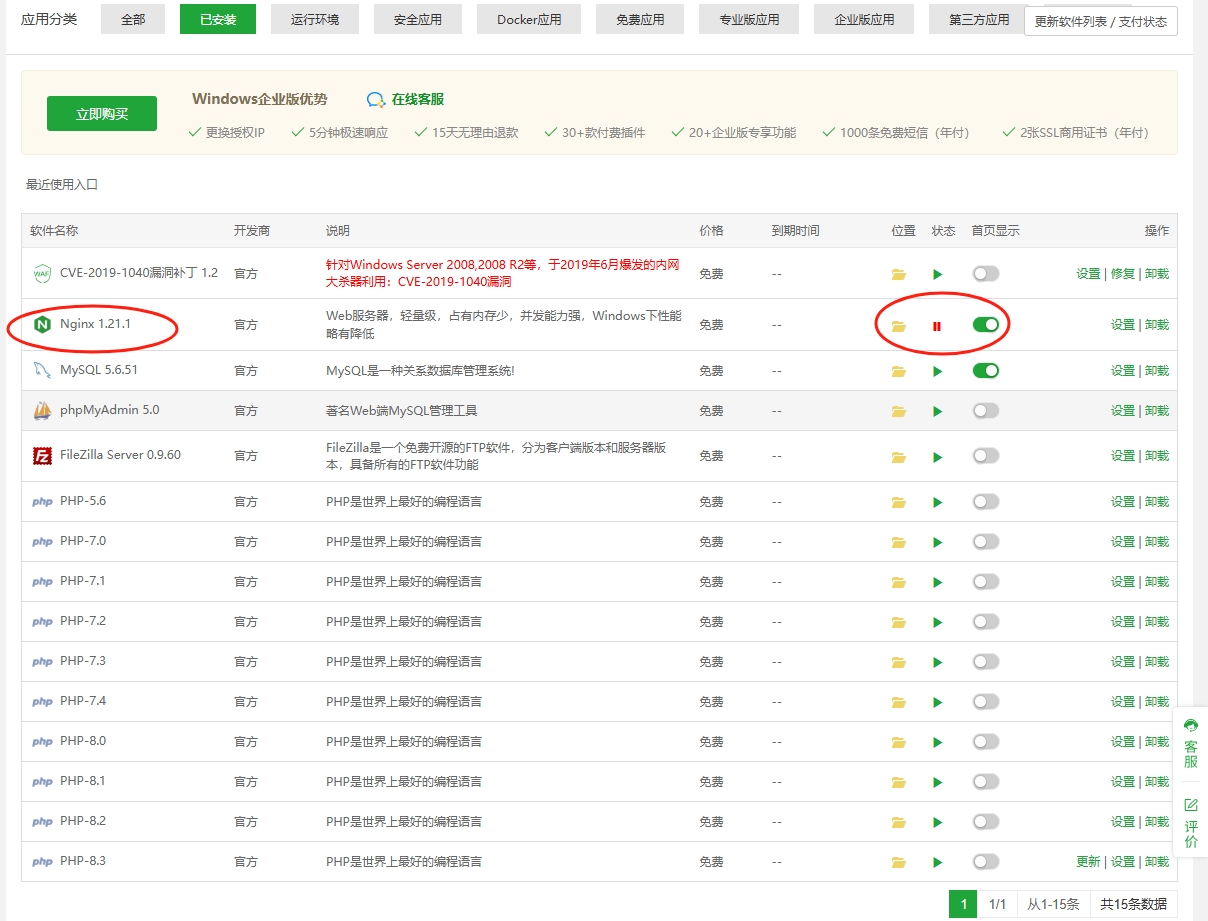Viewport: 1208px width, 921px height.
Task: Open 设置 for PHP-7.4
Action: [x=1123, y=702]
